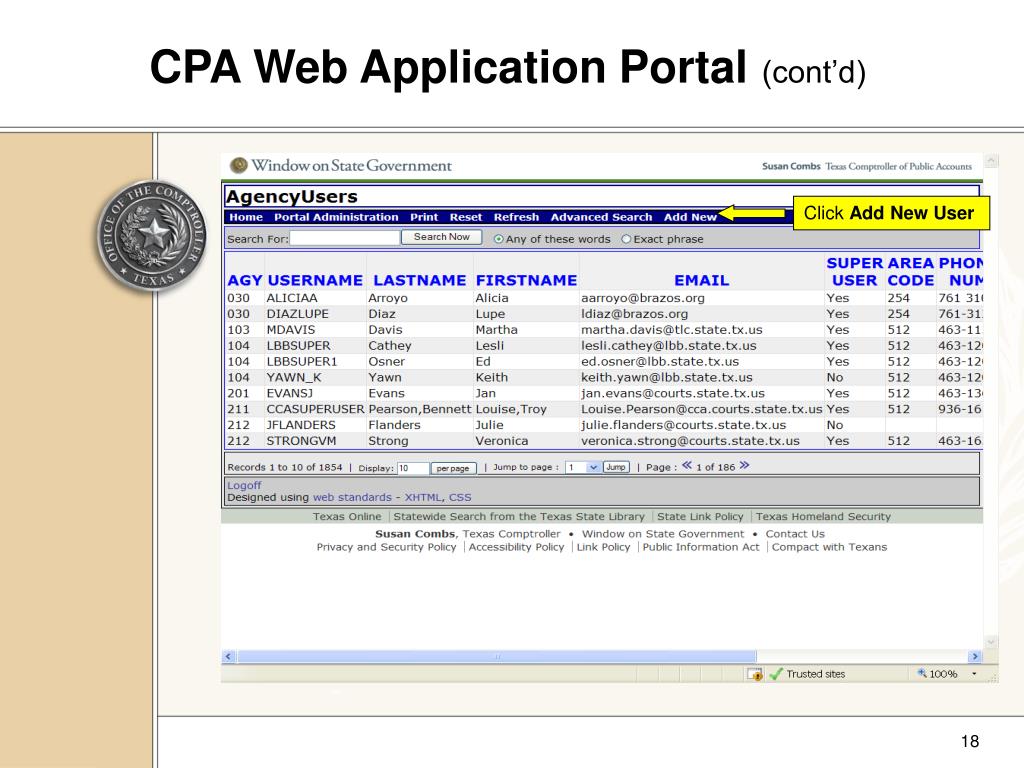Click the Search For text field

click(345, 238)
